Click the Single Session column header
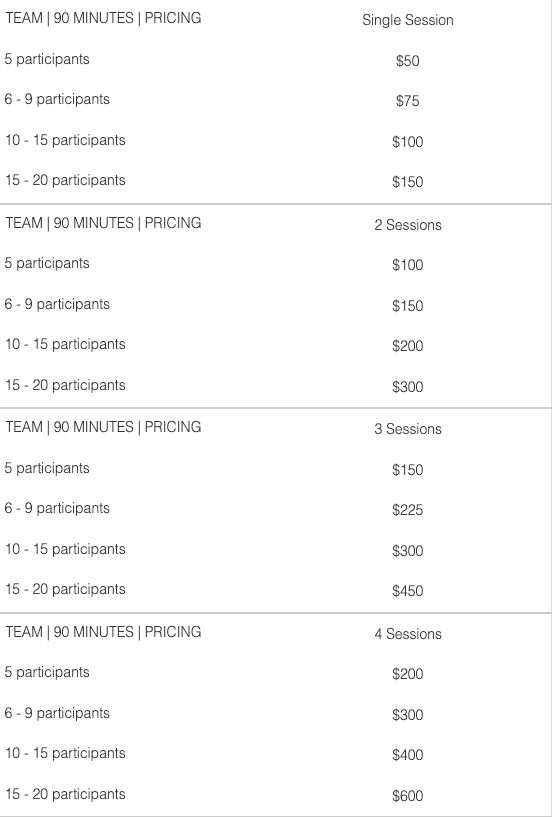Image resolution: width=552 pixels, height=817 pixels. 408,20
